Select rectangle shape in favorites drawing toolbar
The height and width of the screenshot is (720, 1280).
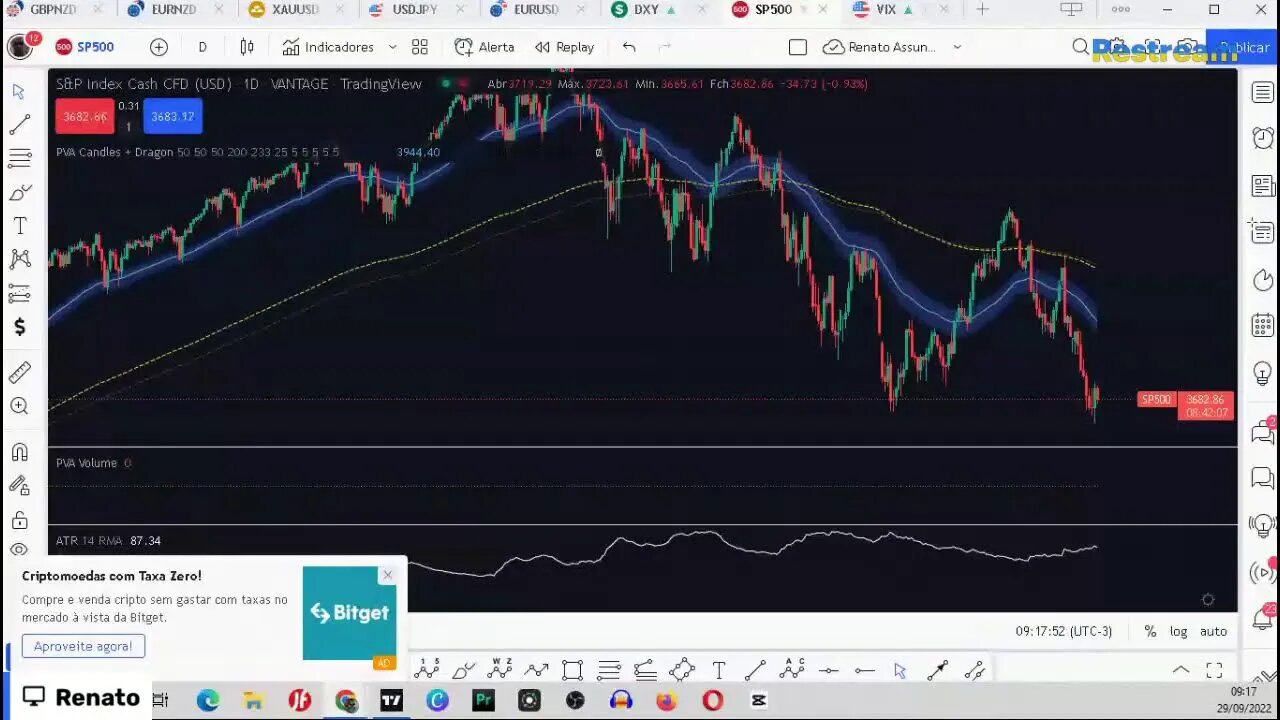(572, 670)
